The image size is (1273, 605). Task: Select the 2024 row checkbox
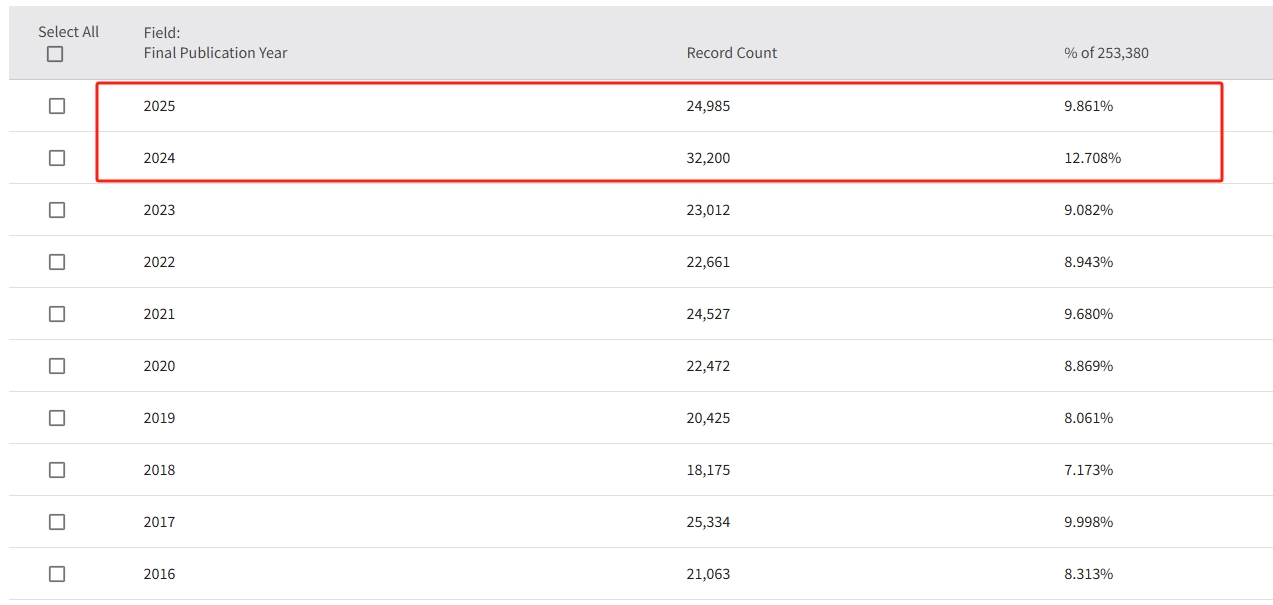tap(57, 158)
